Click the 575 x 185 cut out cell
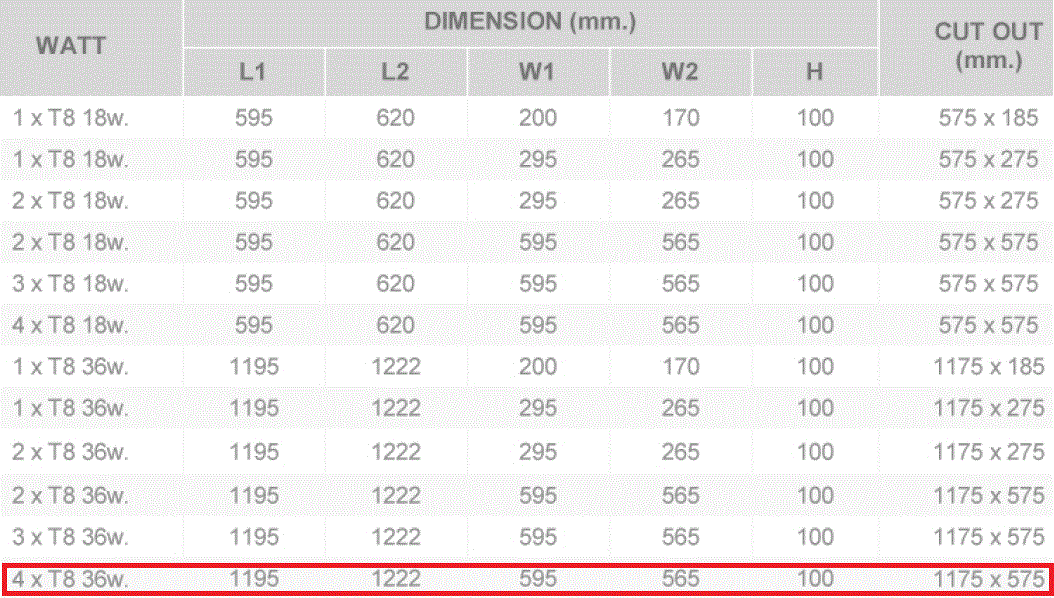 988,118
